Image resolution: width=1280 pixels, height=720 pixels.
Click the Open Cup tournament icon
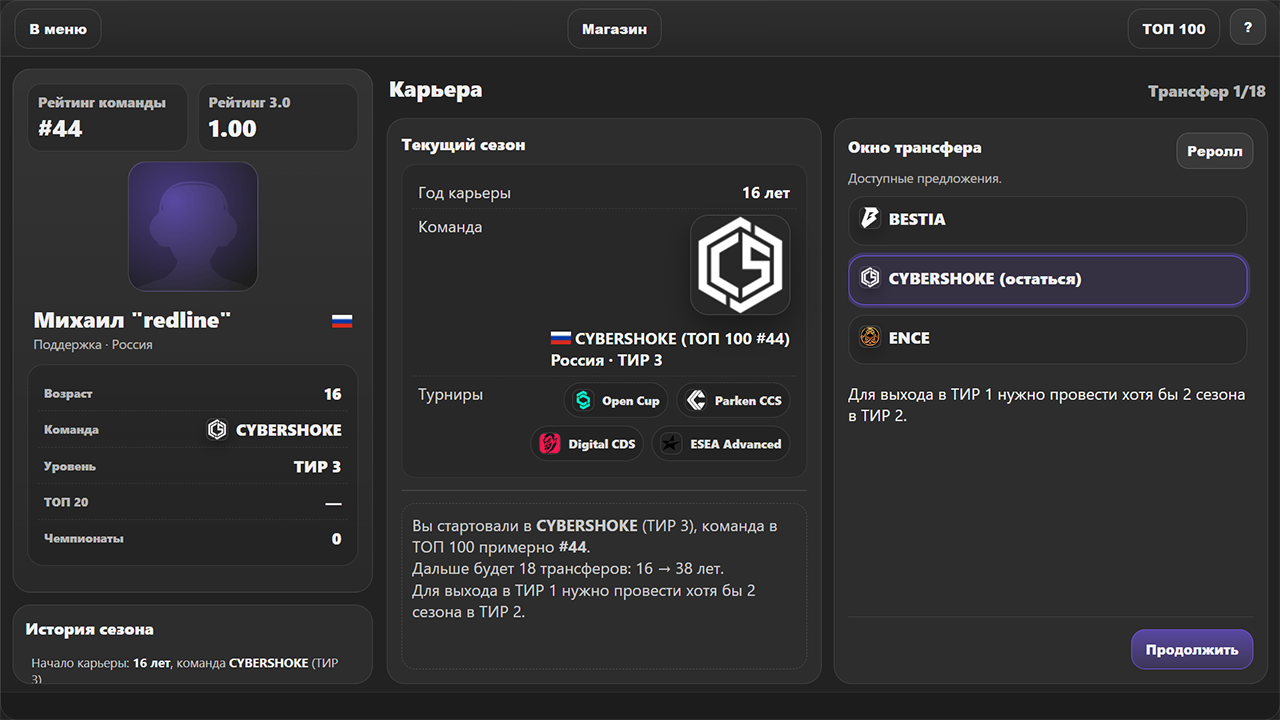pos(583,401)
